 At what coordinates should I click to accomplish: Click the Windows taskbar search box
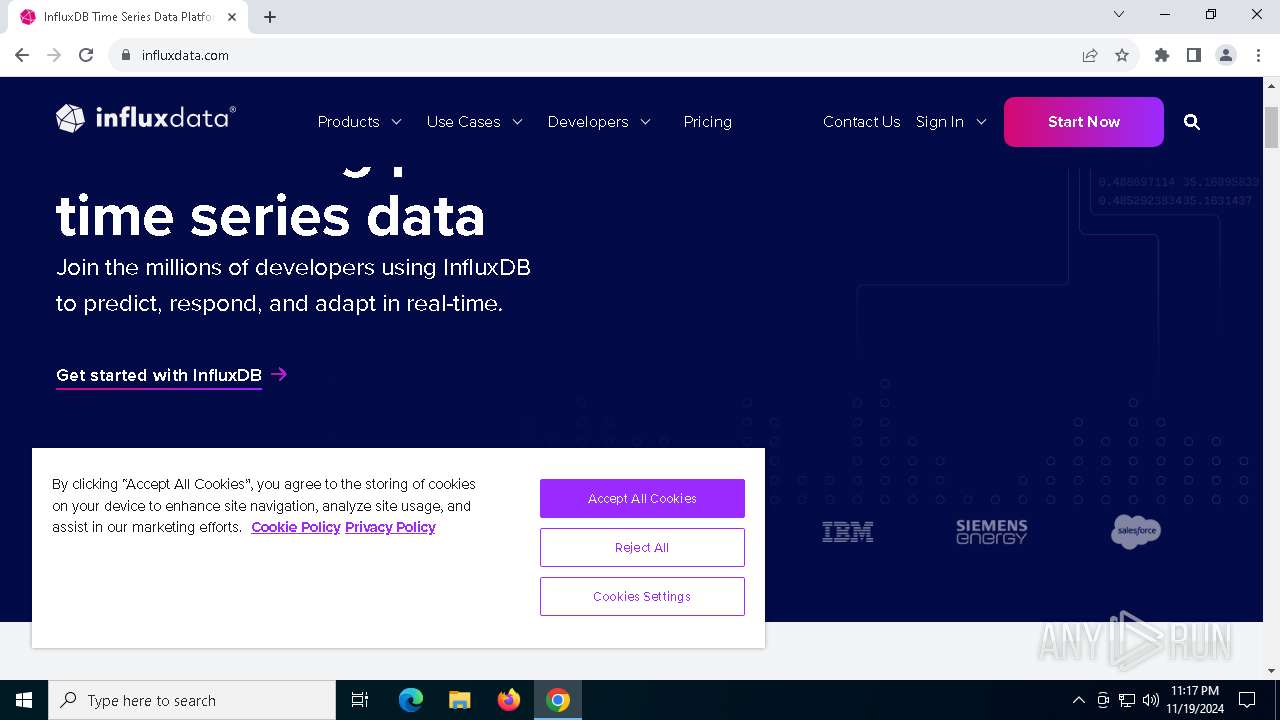tap(192, 700)
